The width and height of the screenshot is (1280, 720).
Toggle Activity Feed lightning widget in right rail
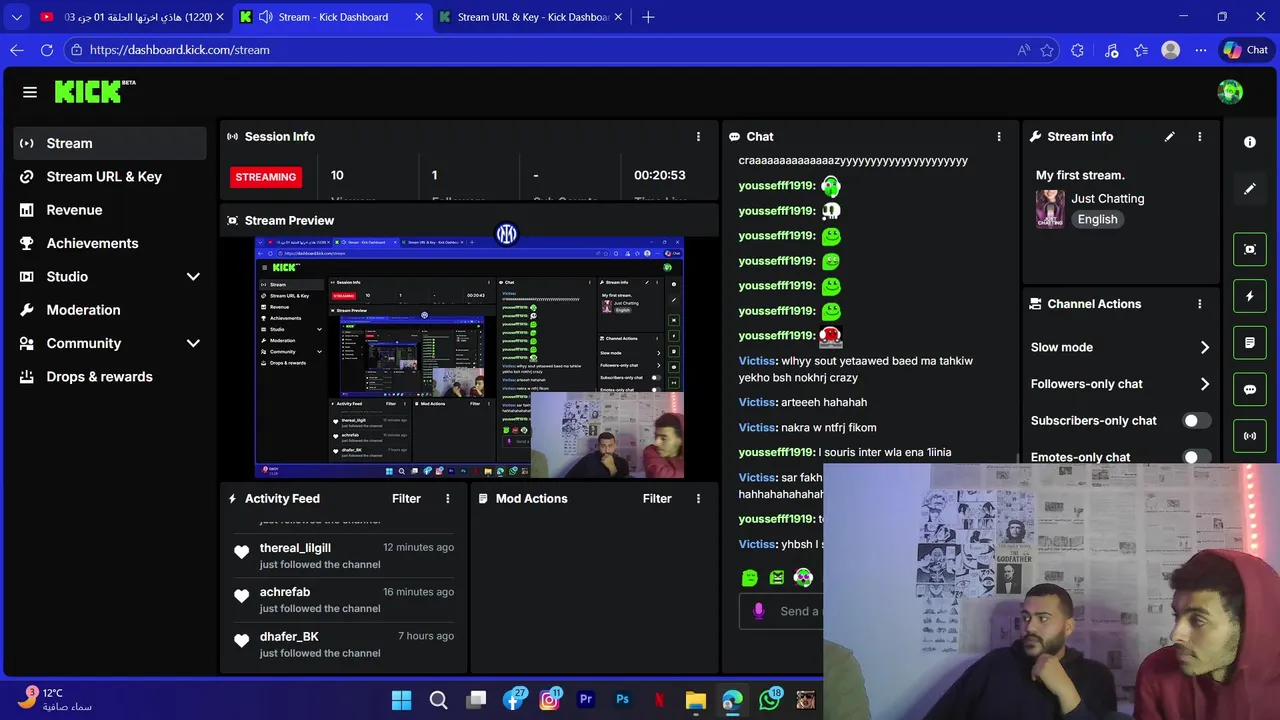click(1250, 296)
